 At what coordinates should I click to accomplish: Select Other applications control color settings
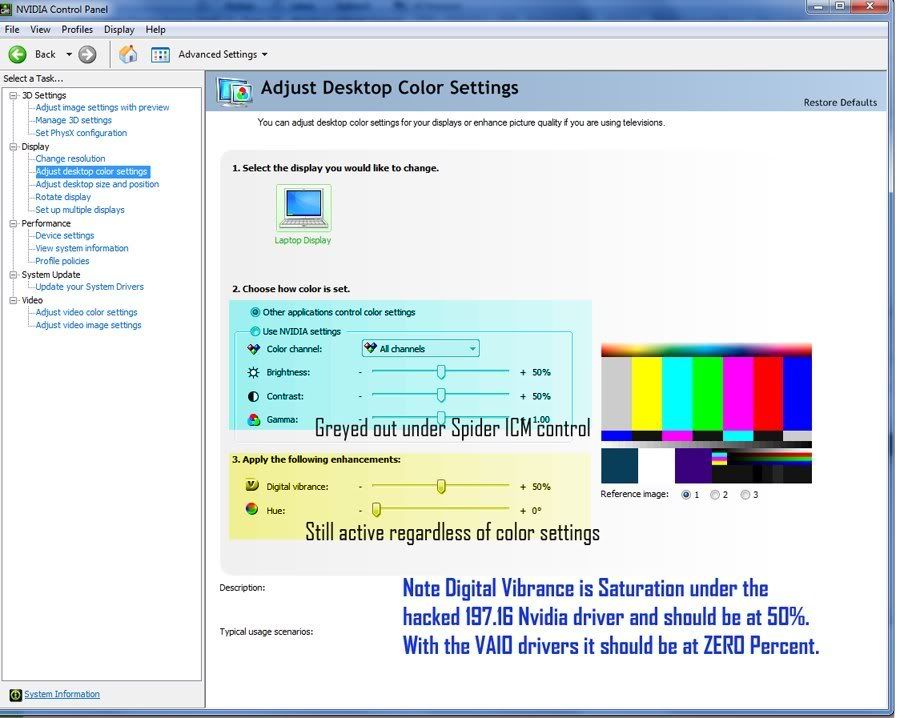[x=255, y=312]
